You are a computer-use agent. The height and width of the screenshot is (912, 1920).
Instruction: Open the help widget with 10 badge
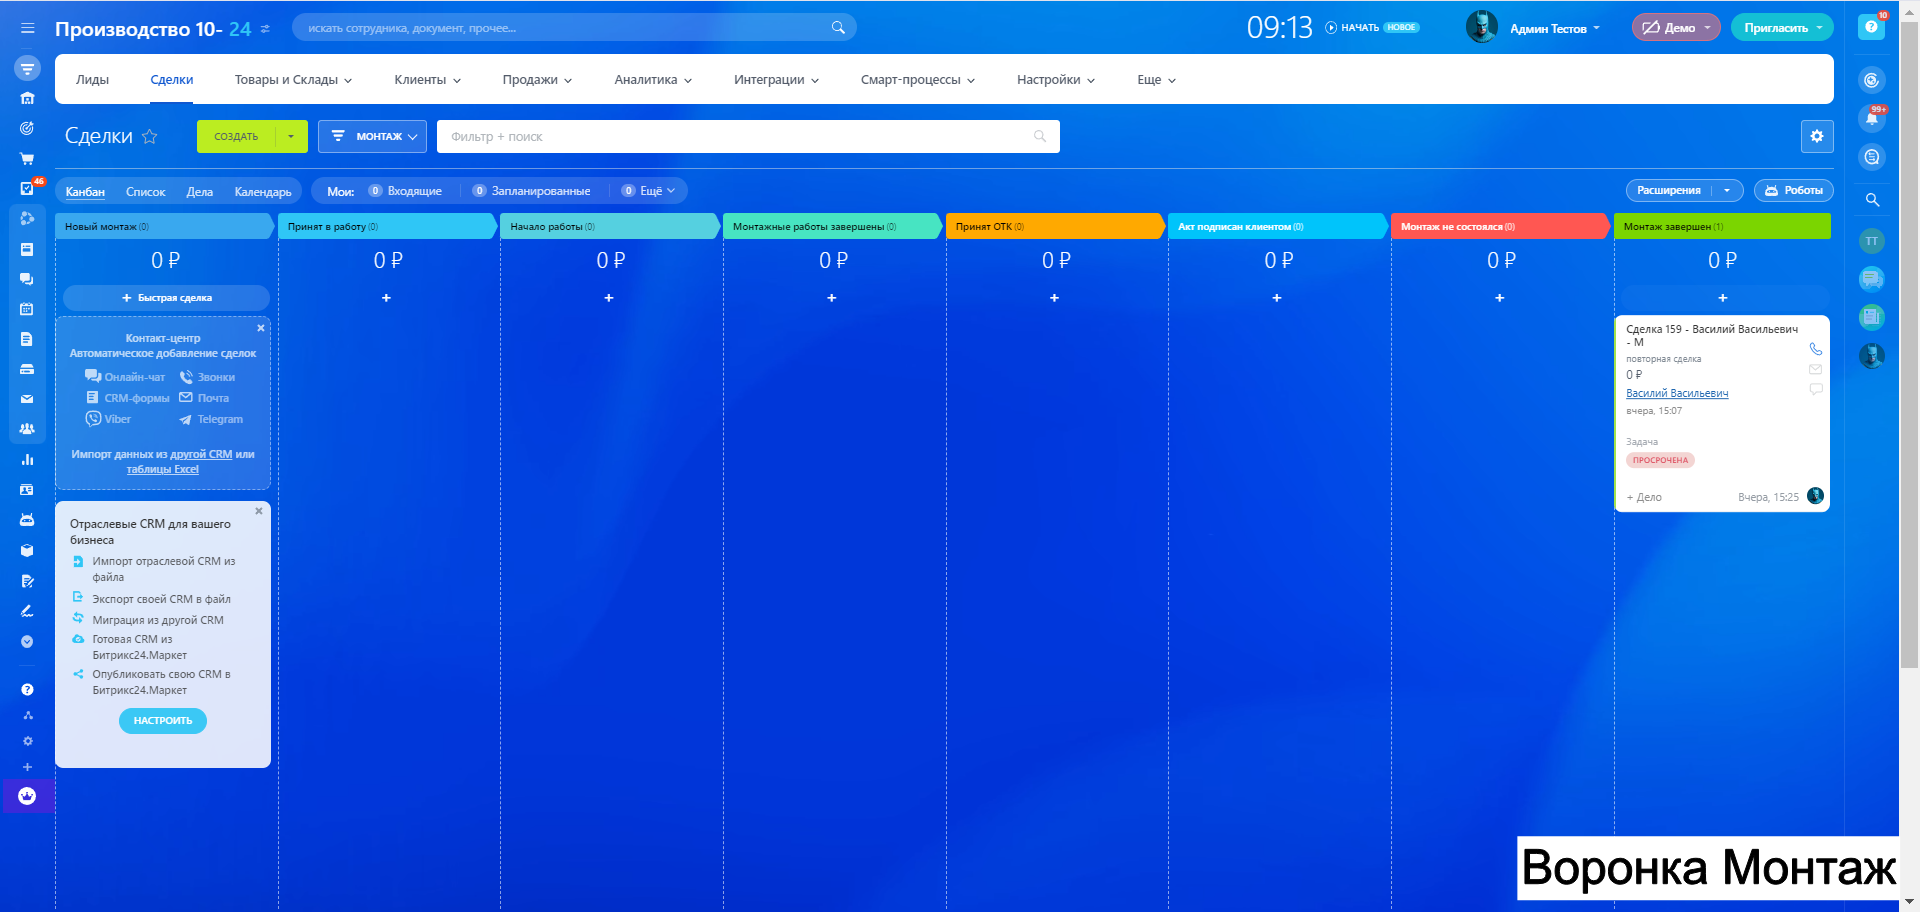[1872, 27]
